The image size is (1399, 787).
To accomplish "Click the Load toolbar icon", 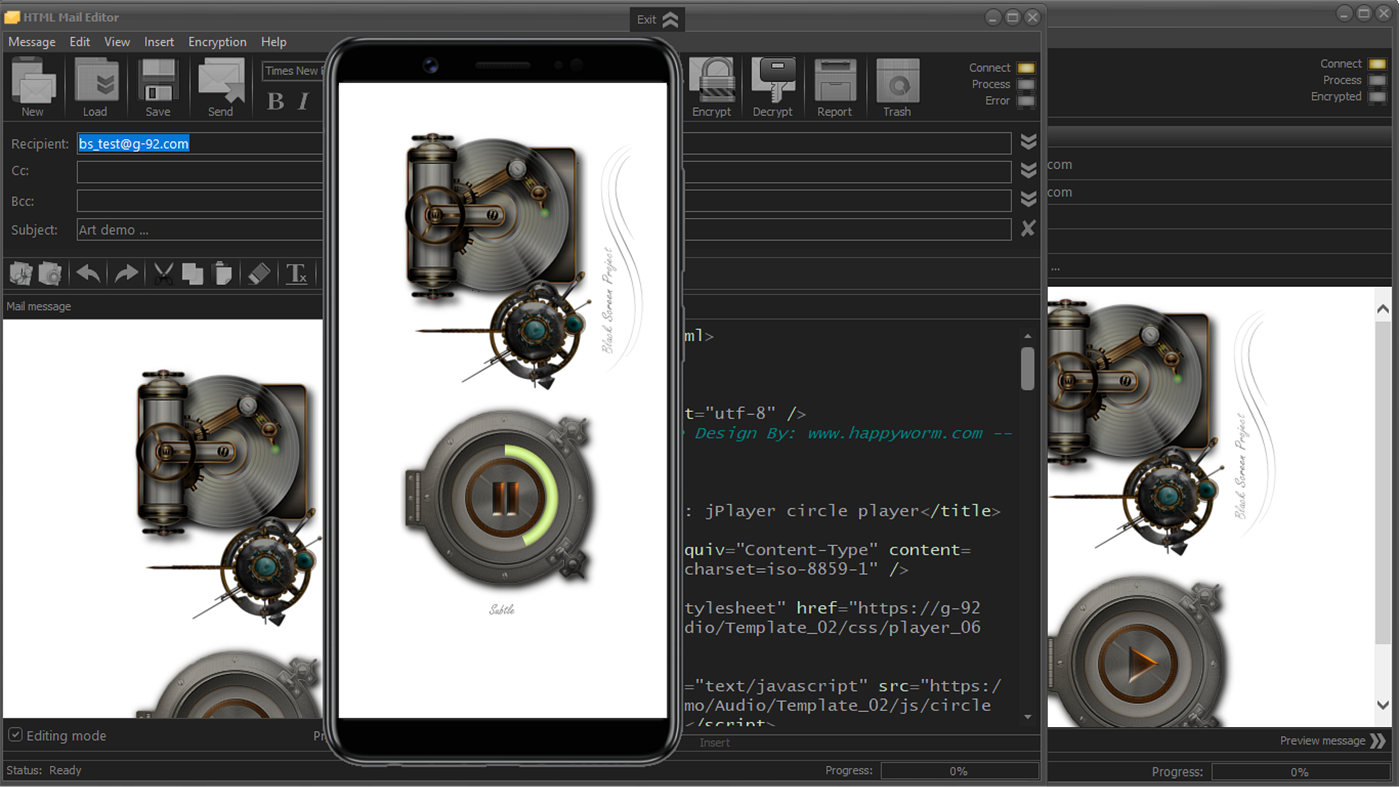I will click(95, 87).
